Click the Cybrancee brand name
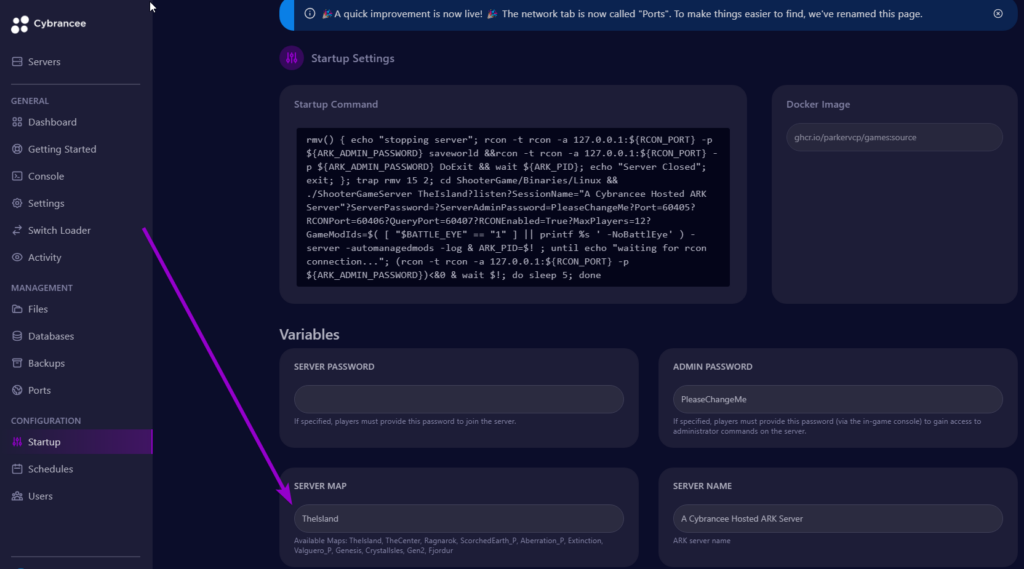The image size is (1024, 569). tap(59, 24)
